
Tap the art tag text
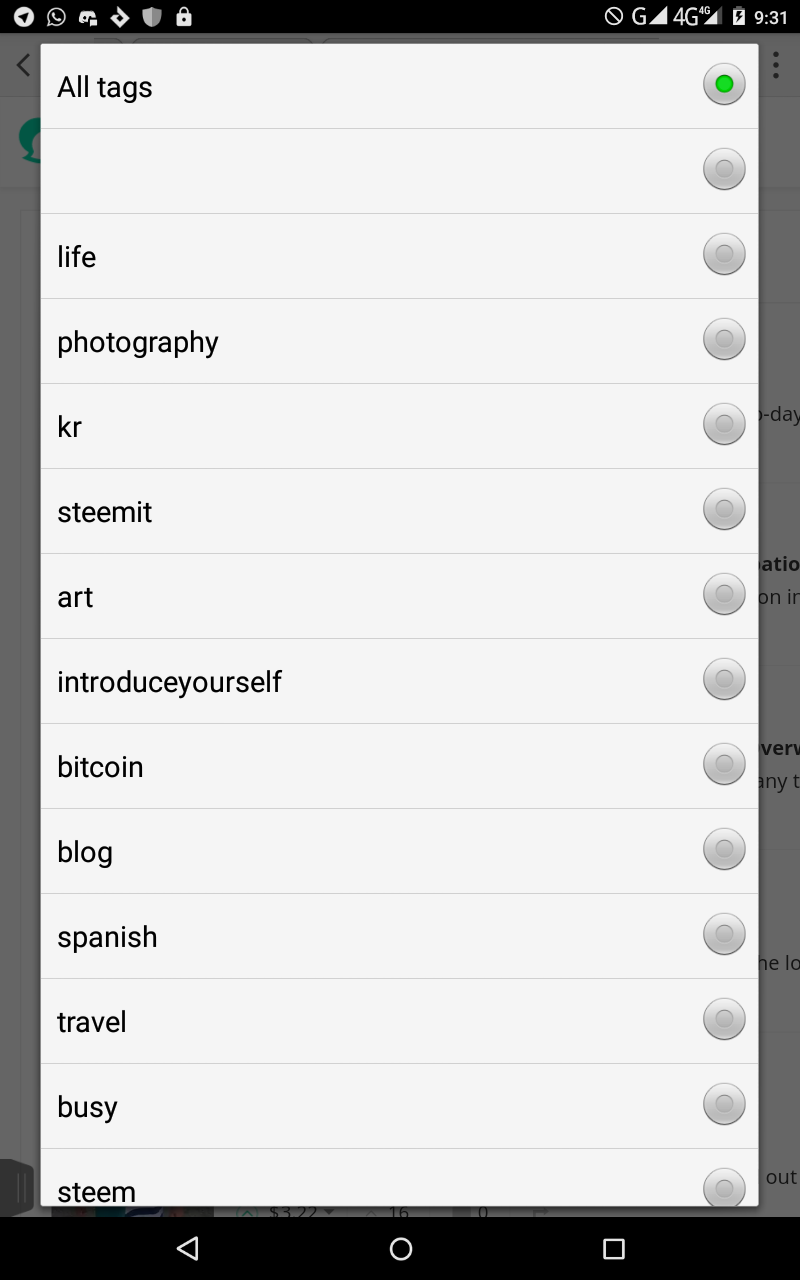coord(75,597)
